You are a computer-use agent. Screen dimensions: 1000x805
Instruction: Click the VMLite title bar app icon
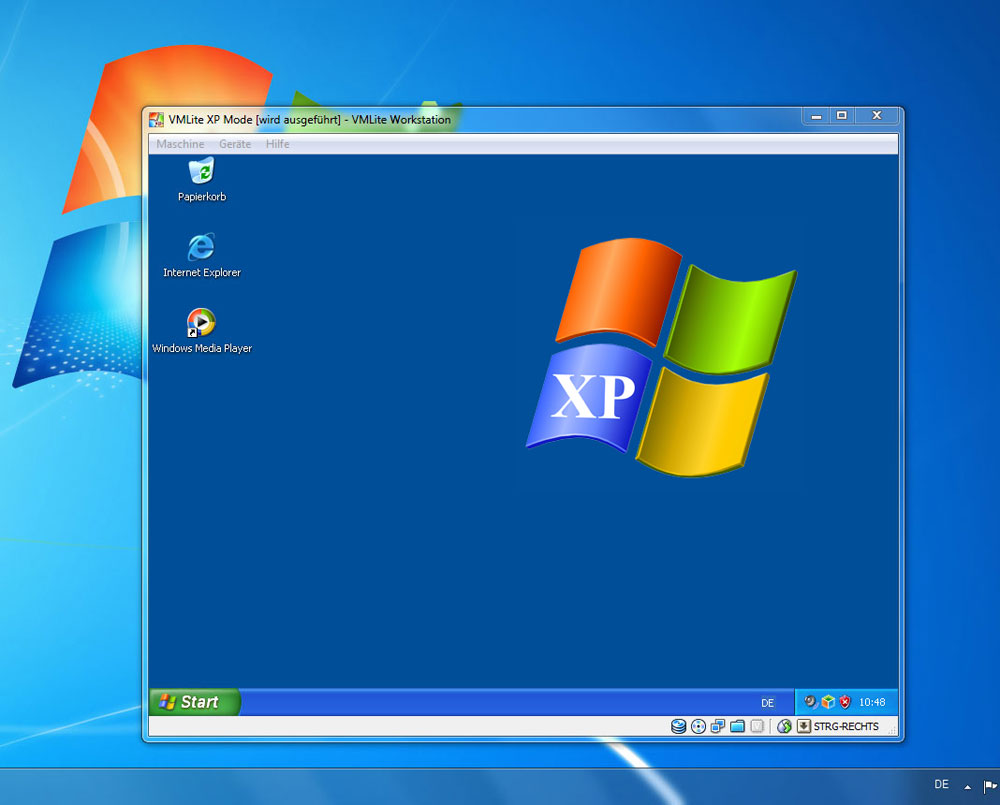coord(156,120)
